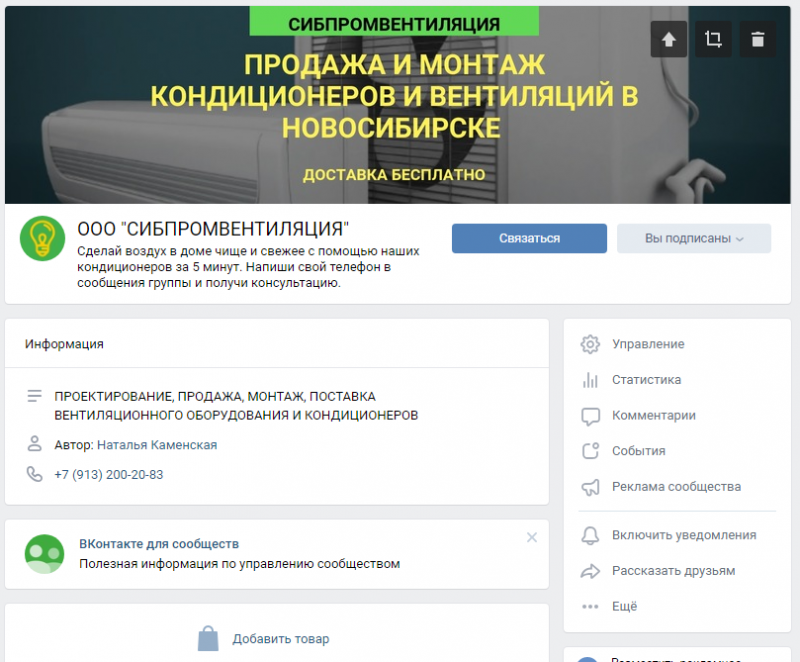Click the Добавить товар link
The width and height of the screenshot is (800, 662).
point(281,639)
